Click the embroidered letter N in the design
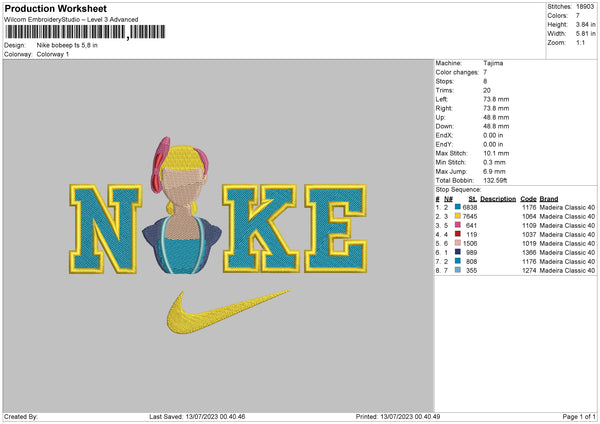The image size is (600, 424). point(105,229)
